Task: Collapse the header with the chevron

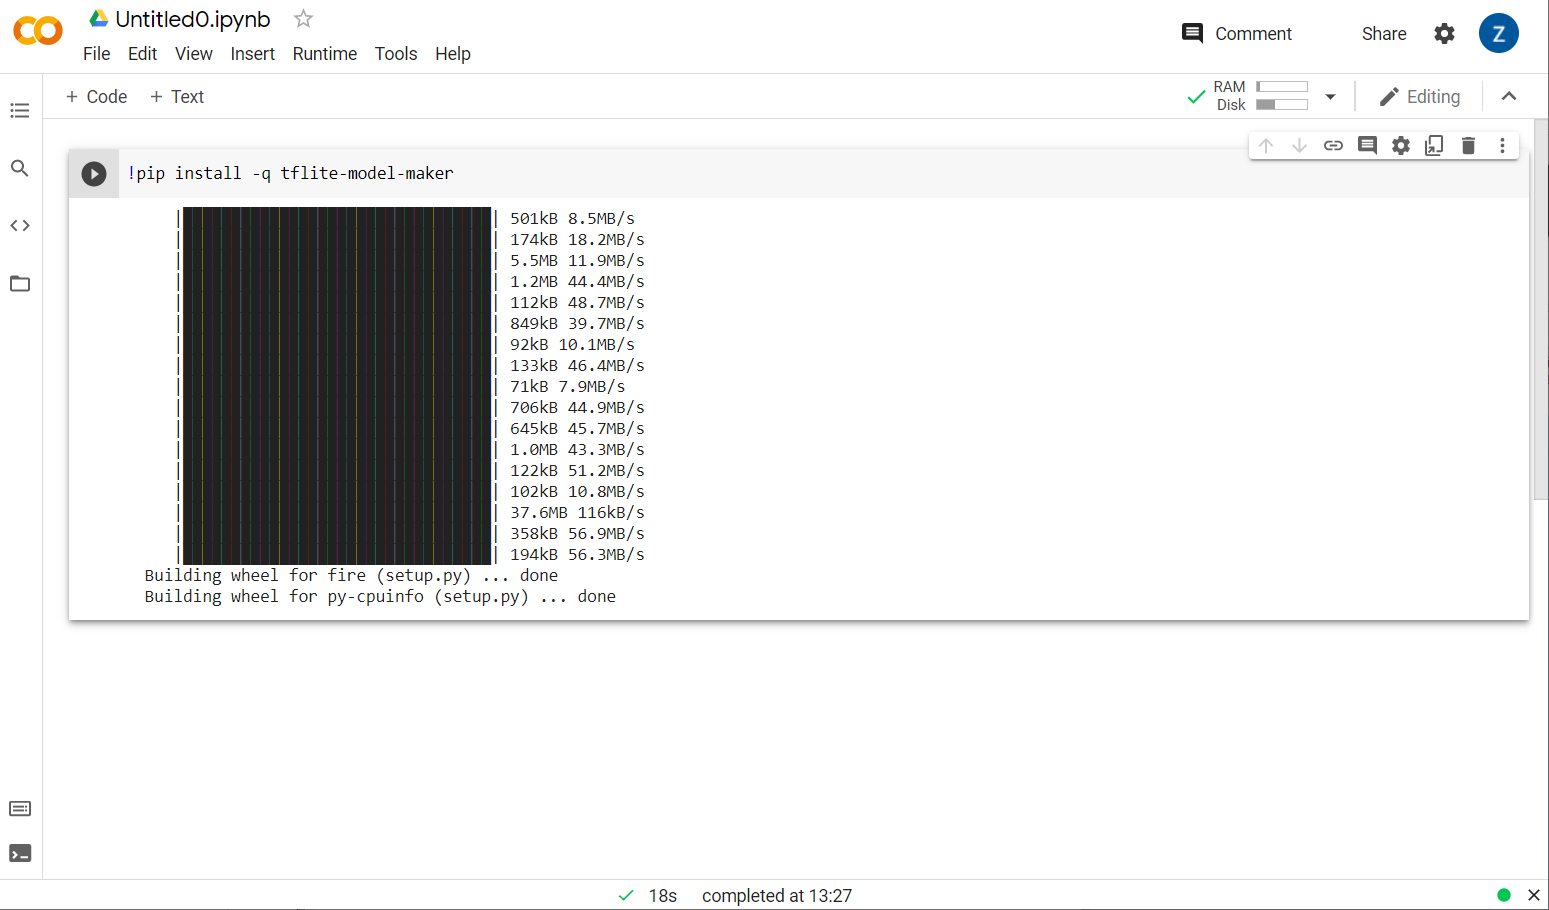Action: point(1509,96)
